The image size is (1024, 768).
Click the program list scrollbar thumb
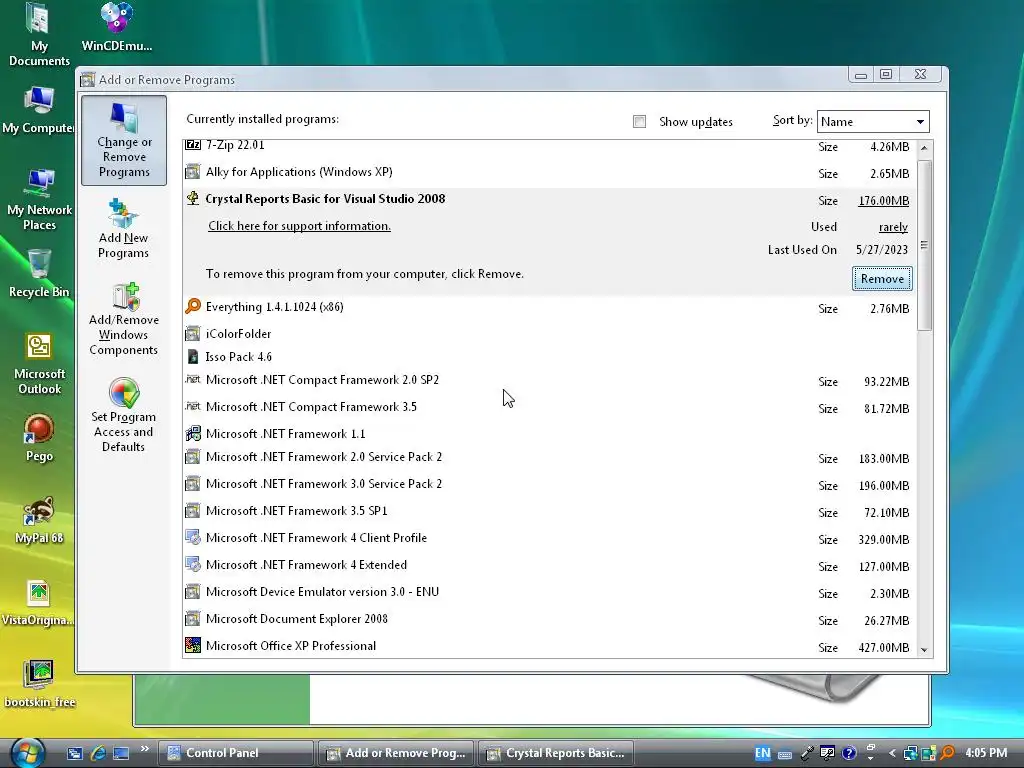(x=924, y=245)
